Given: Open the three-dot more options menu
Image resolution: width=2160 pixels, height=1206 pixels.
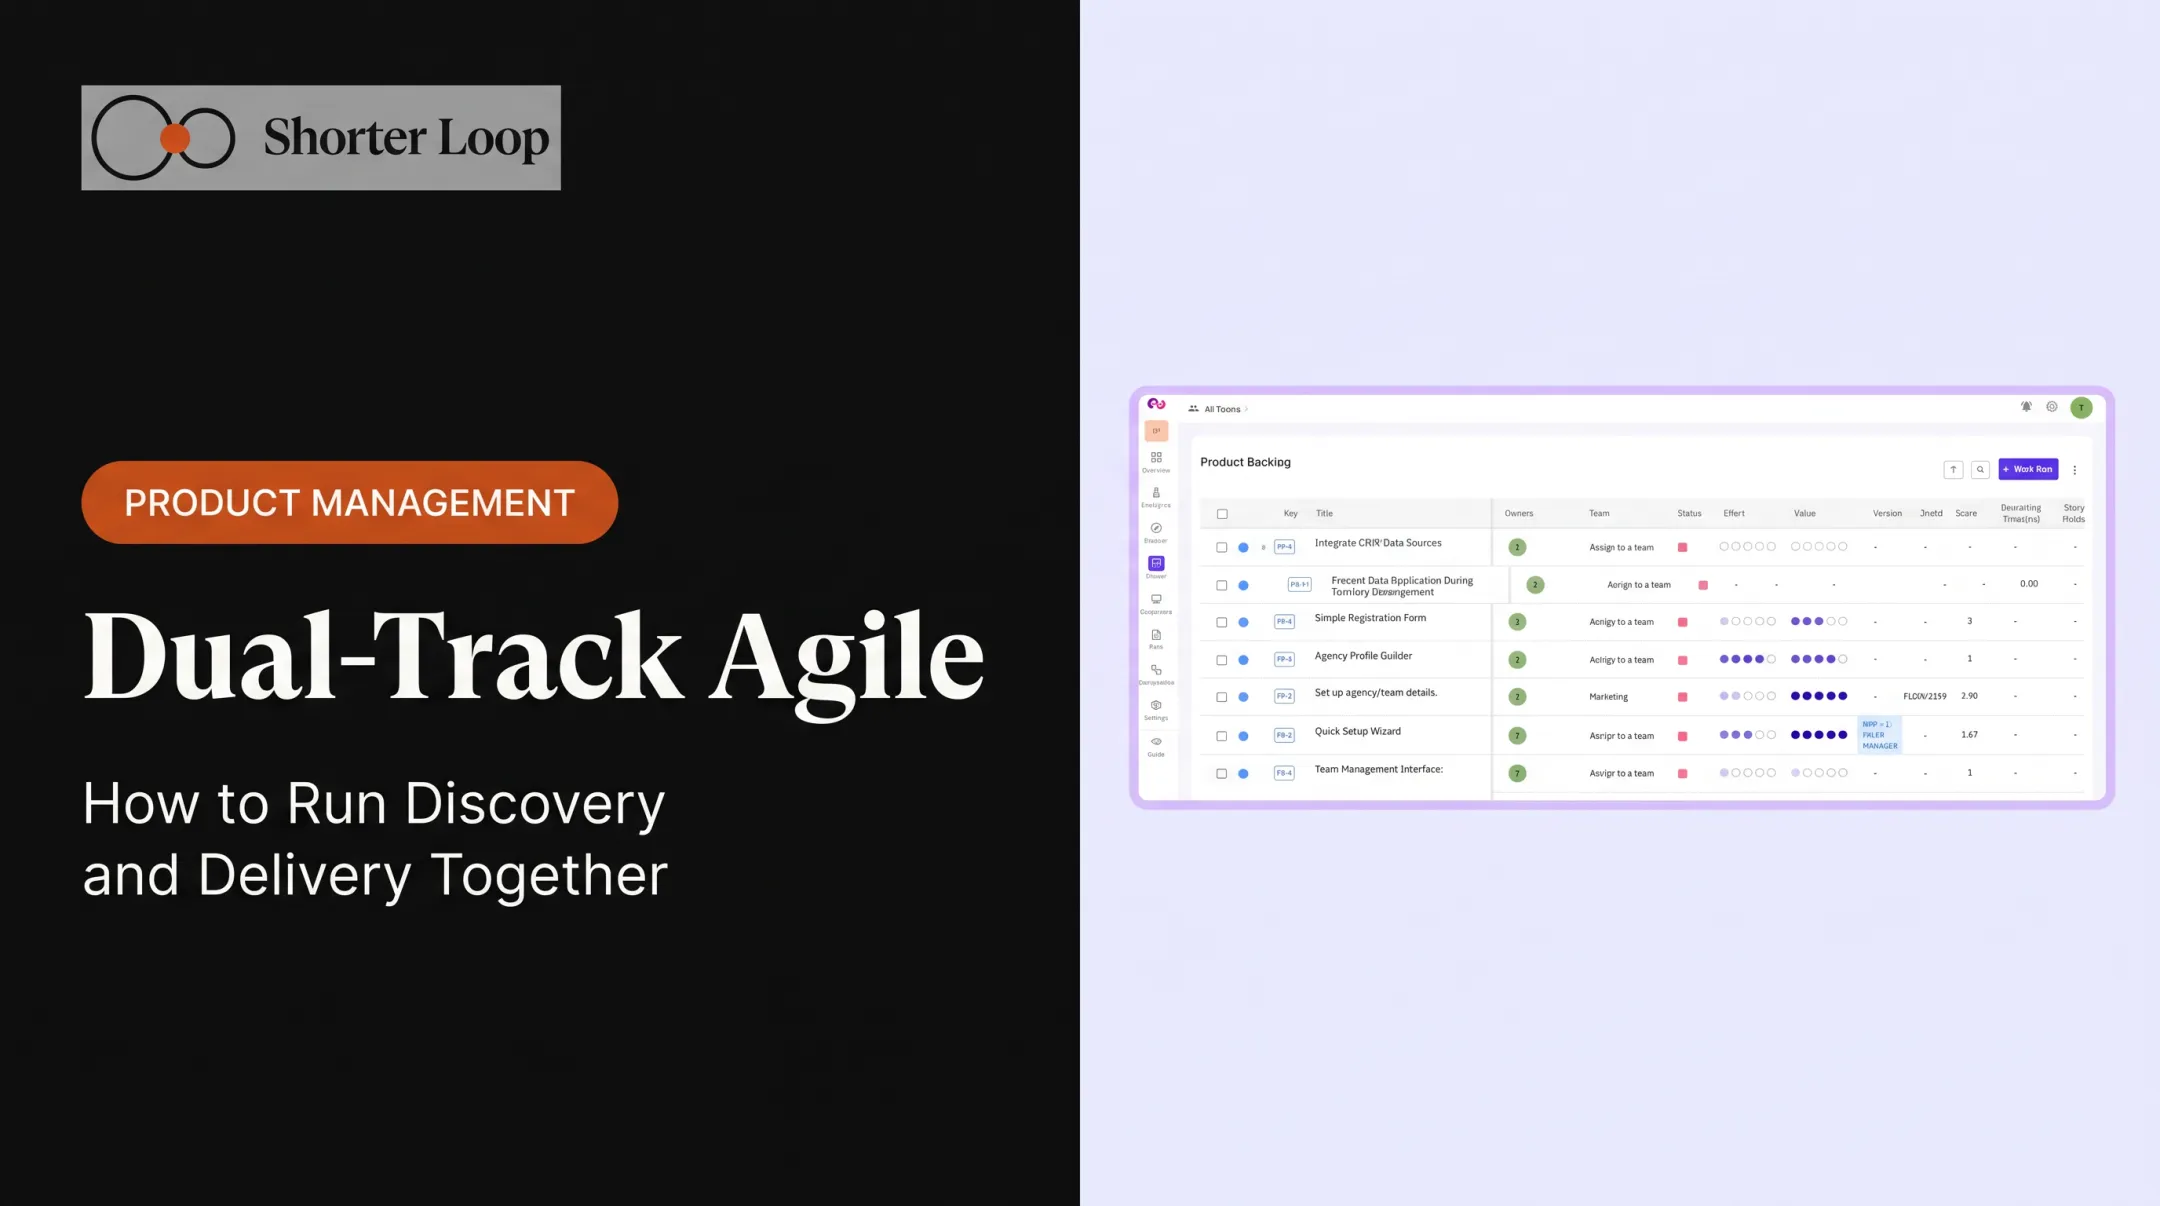Looking at the screenshot, I should (2075, 470).
